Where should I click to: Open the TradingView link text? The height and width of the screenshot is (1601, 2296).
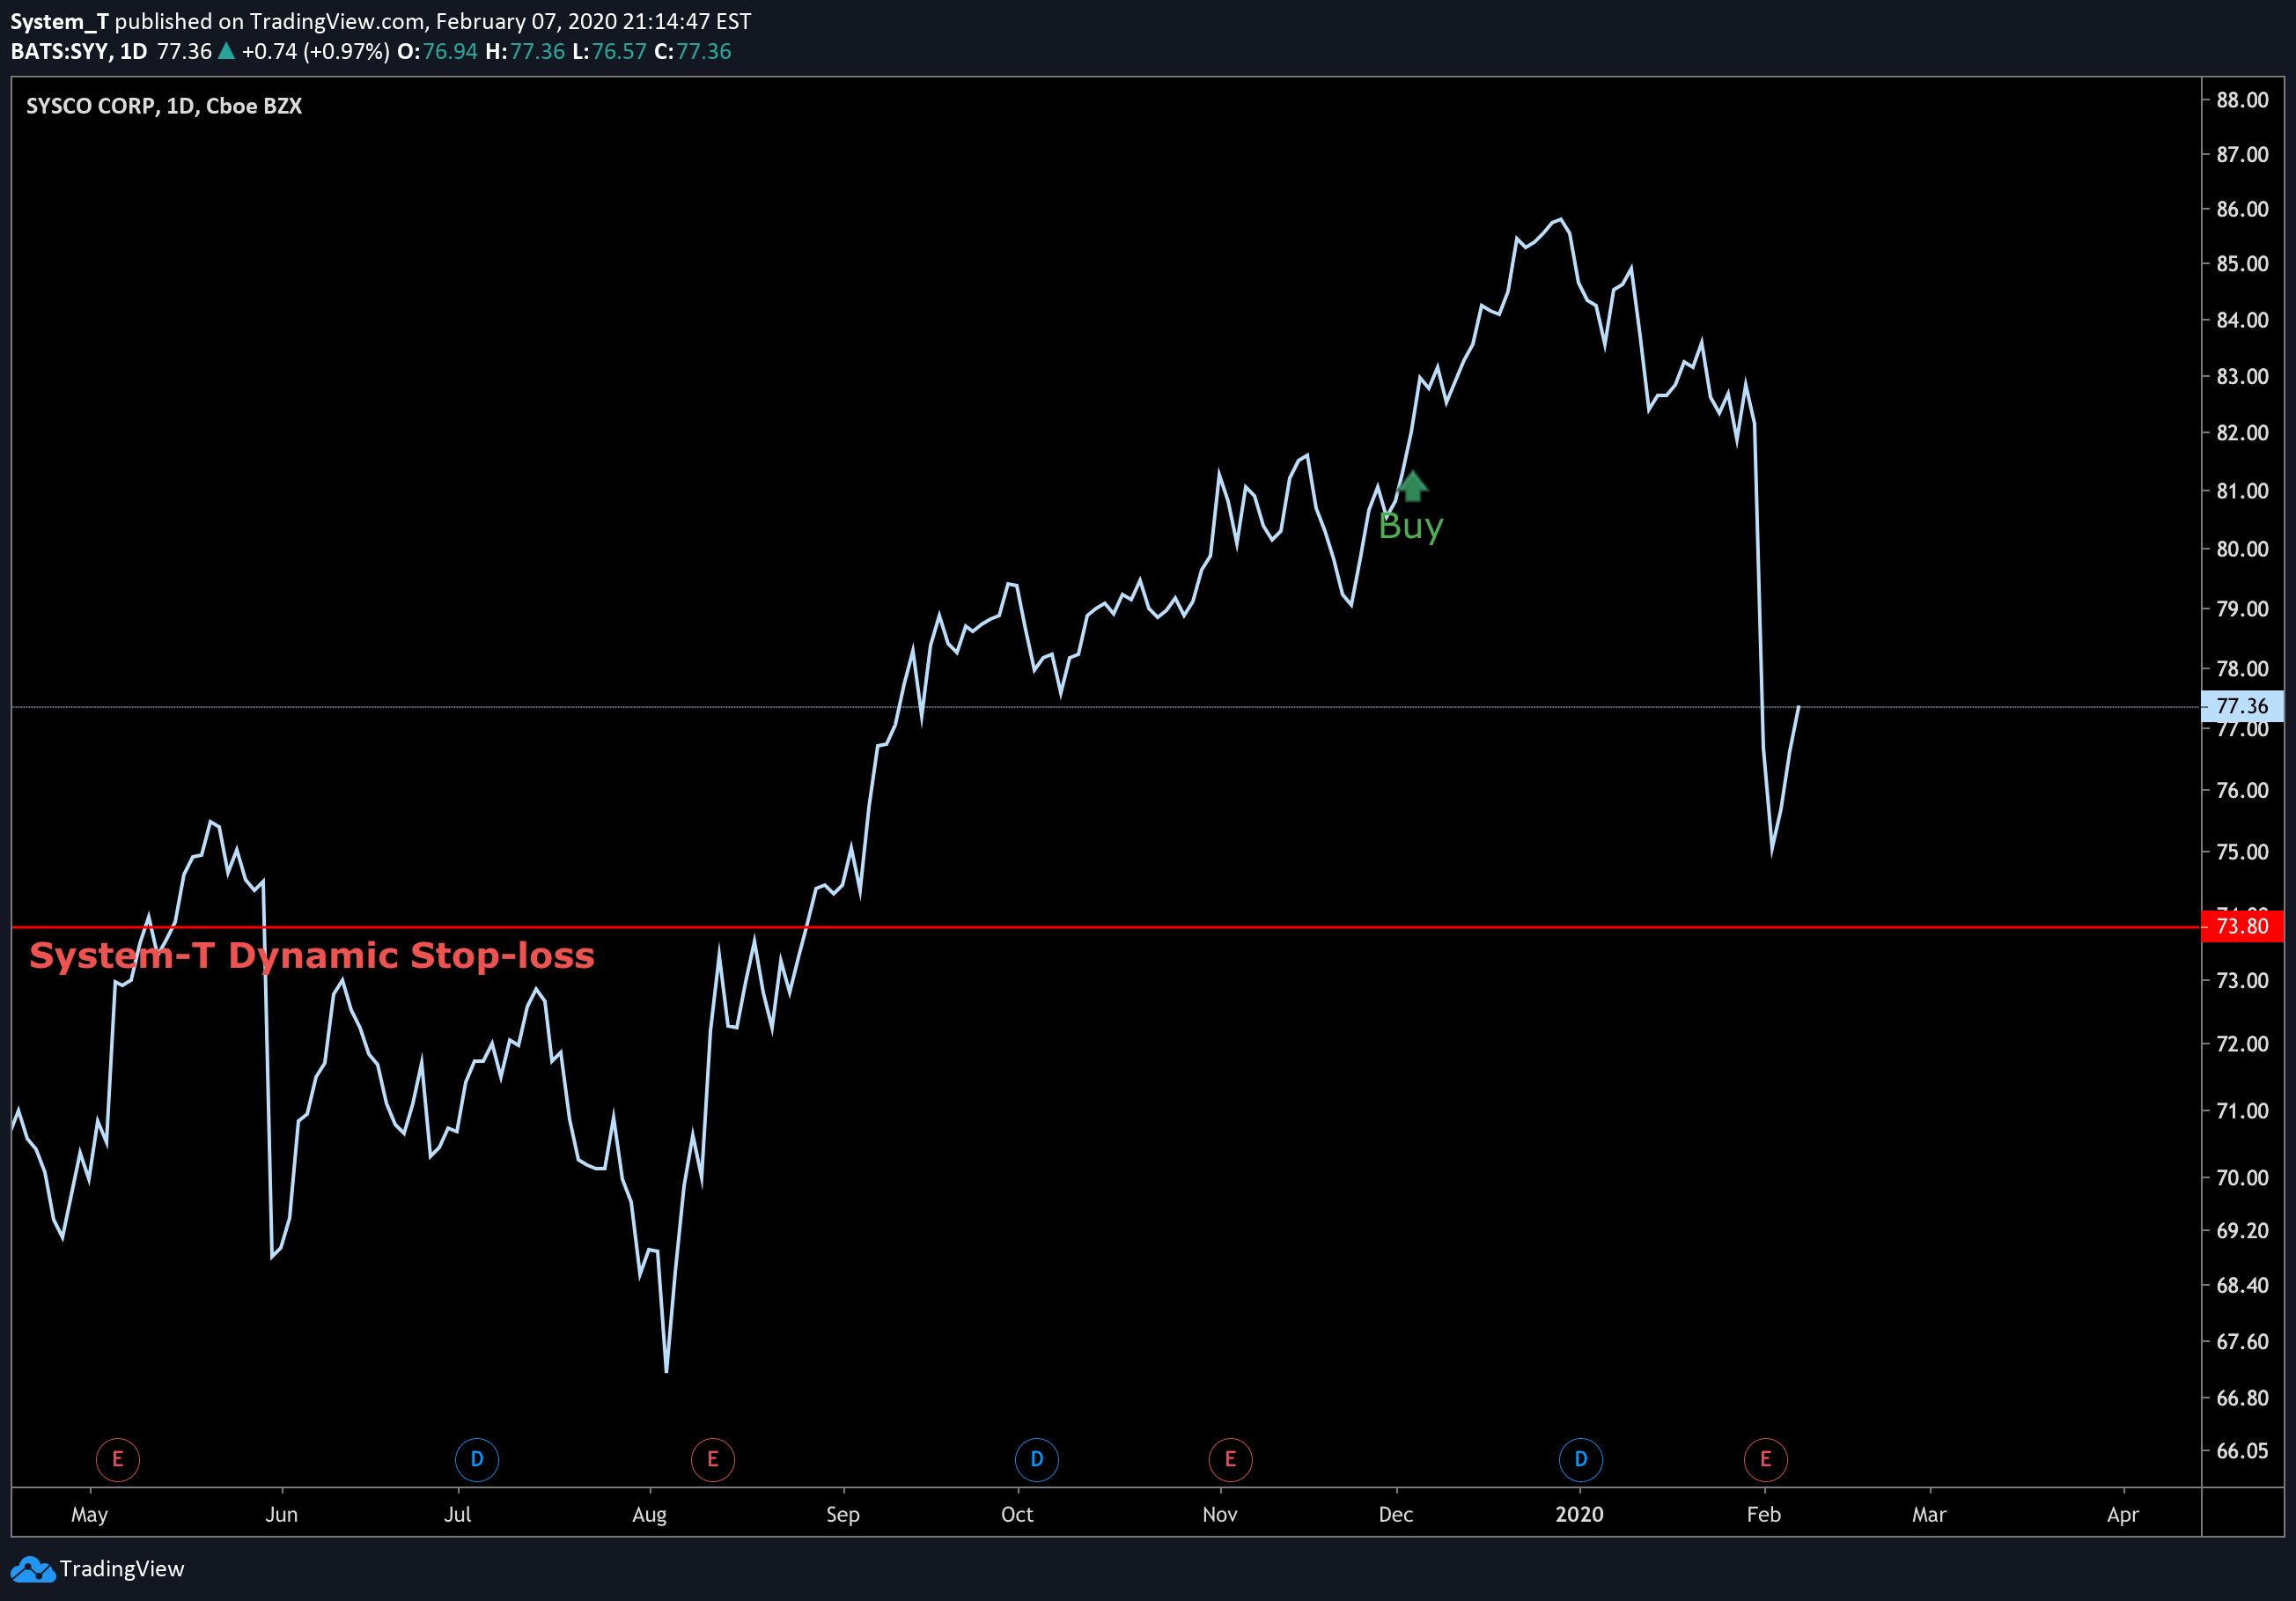tap(122, 1569)
